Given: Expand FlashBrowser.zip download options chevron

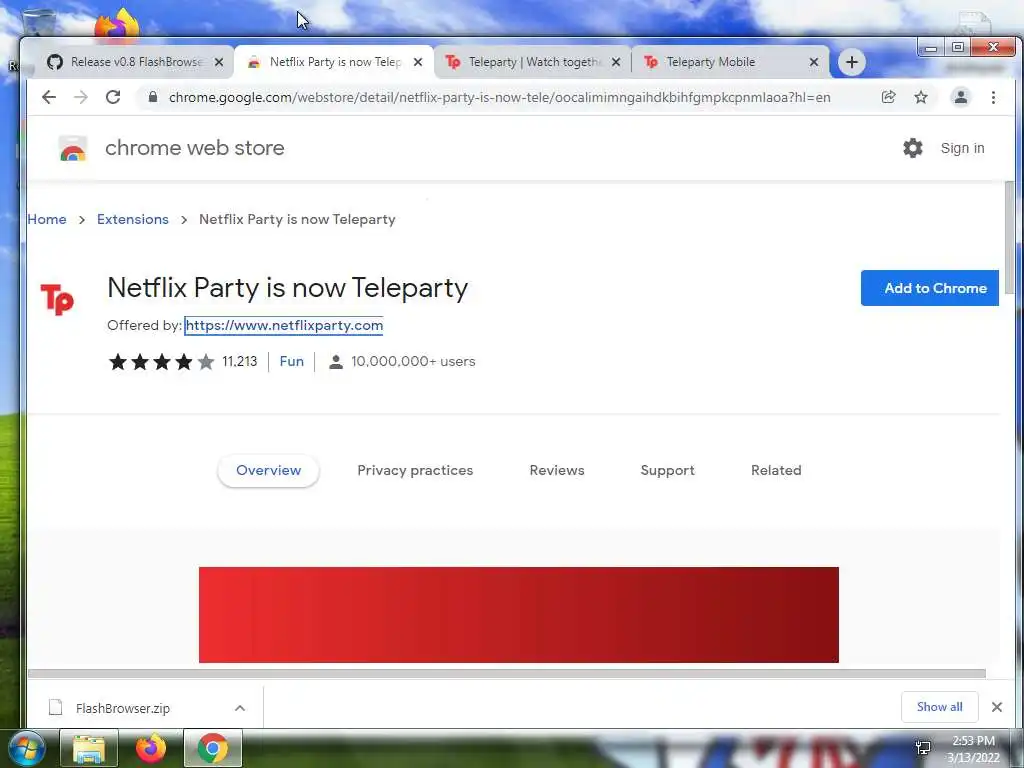Looking at the screenshot, I should (240, 708).
